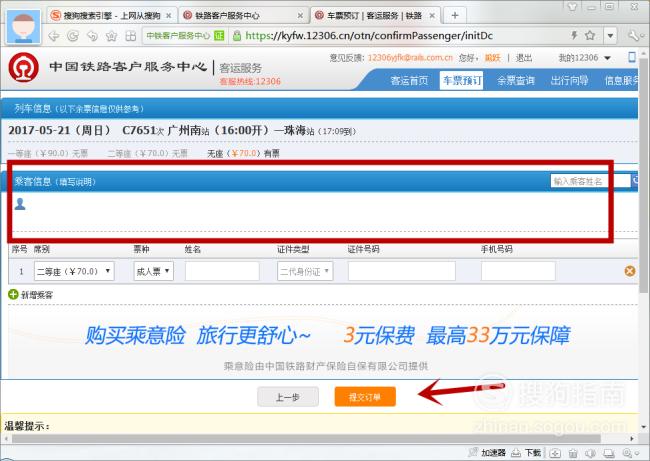Image resolution: width=650 pixels, height=461 pixels.
Task: Click the 新增乘客 add passenger link
Action: tap(37, 295)
